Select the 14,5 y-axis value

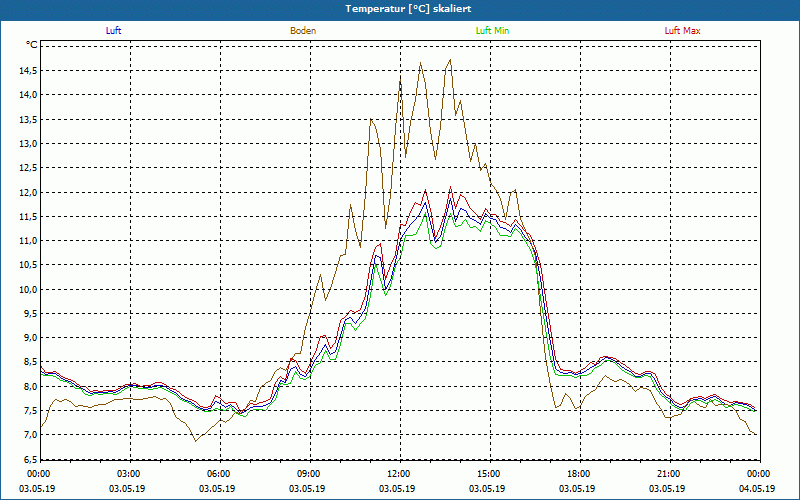[28, 70]
